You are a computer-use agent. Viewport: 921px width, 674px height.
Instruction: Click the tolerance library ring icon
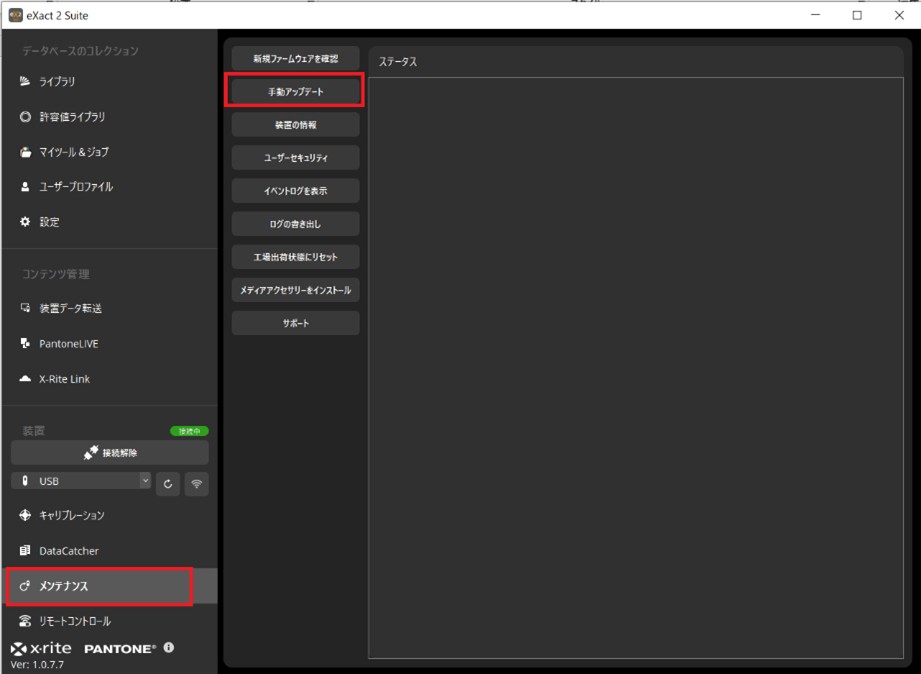[25, 116]
